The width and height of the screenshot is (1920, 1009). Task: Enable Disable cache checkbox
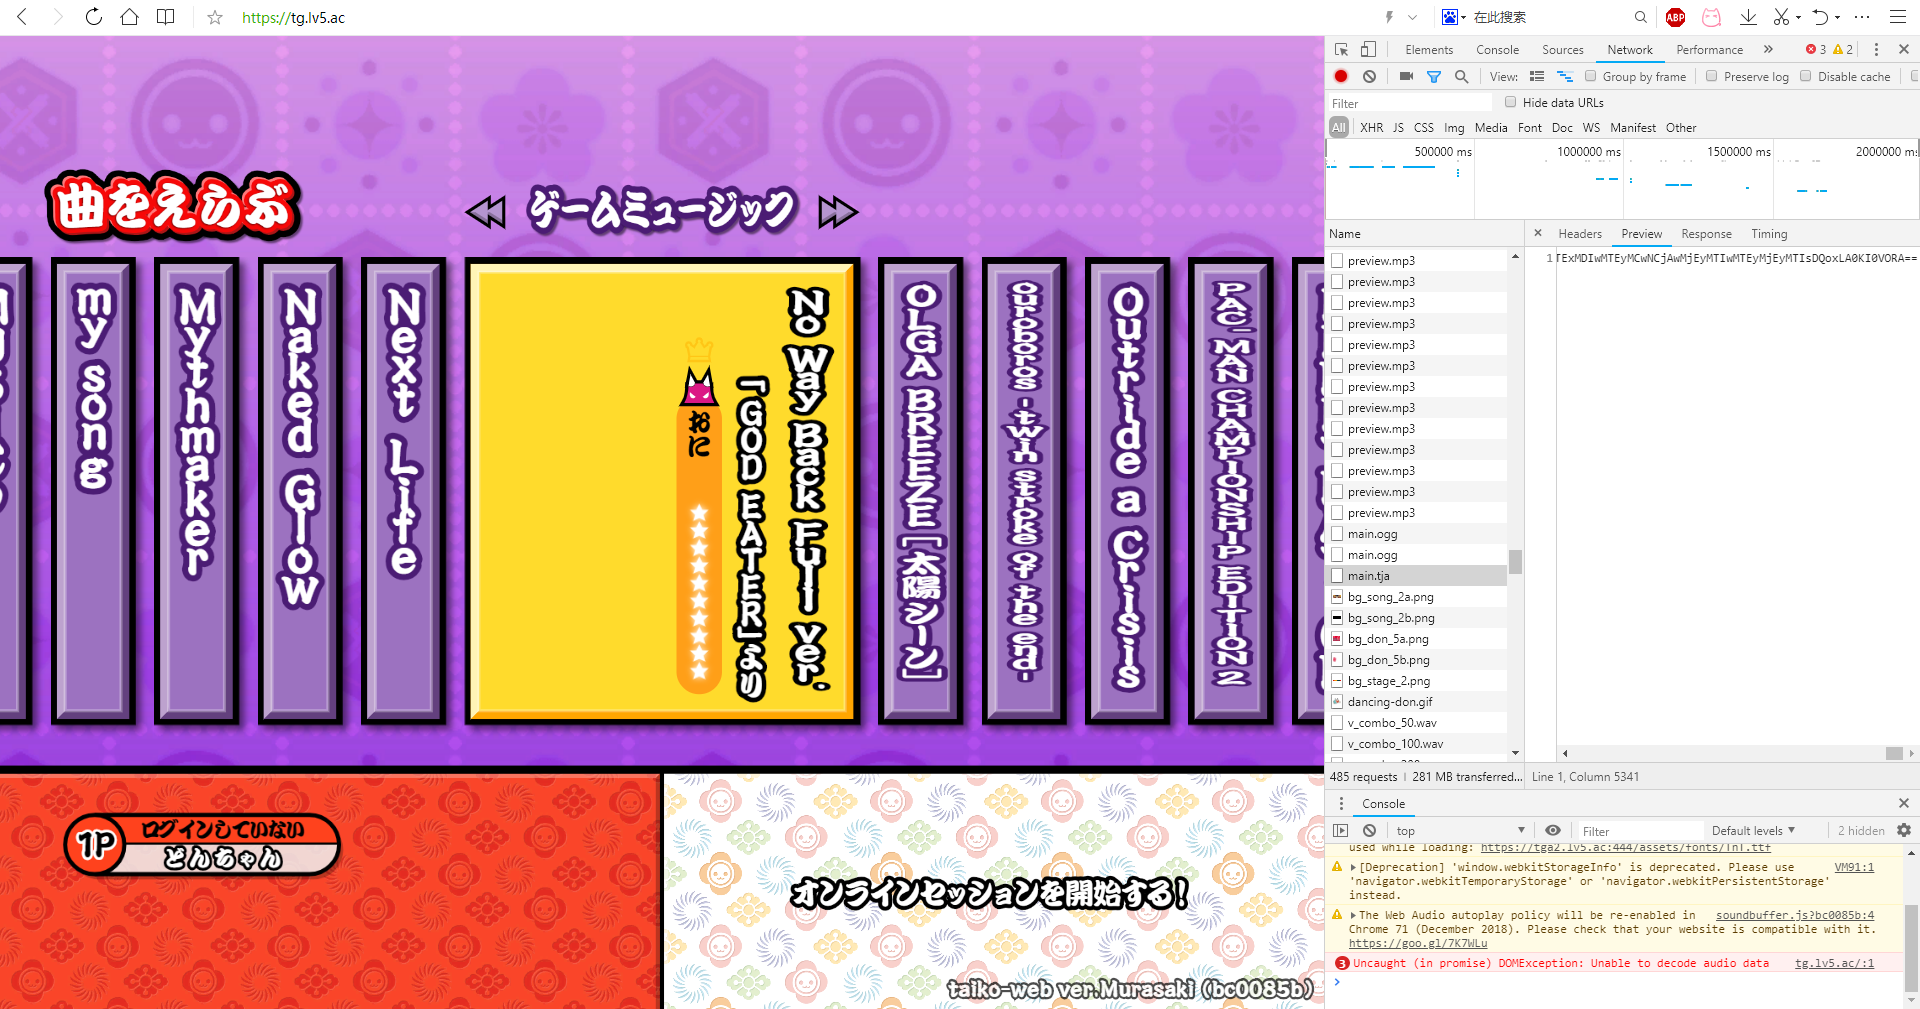(1805, 76)
